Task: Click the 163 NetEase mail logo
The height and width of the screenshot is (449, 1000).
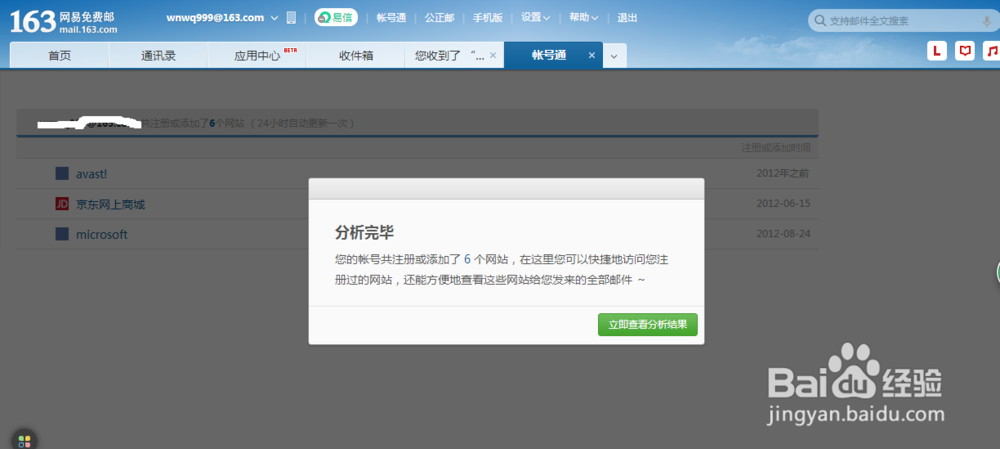Action: [x=64, y=21]
